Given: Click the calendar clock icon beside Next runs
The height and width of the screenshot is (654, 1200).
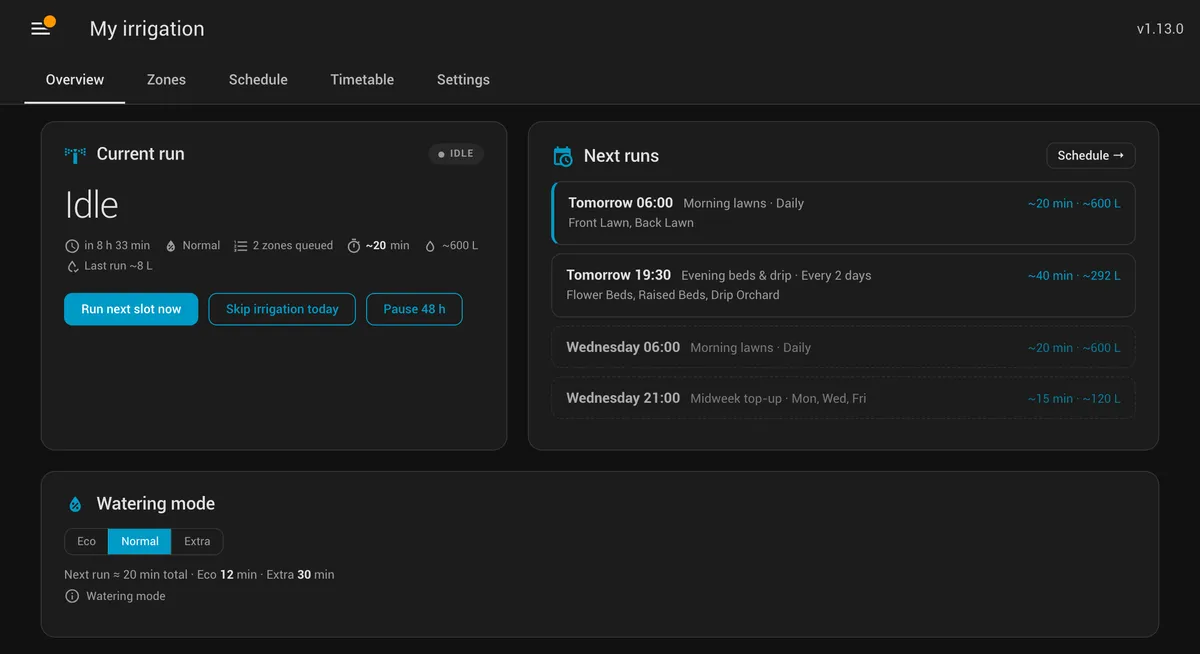Looking at the screenshot, I should (563, 156).
